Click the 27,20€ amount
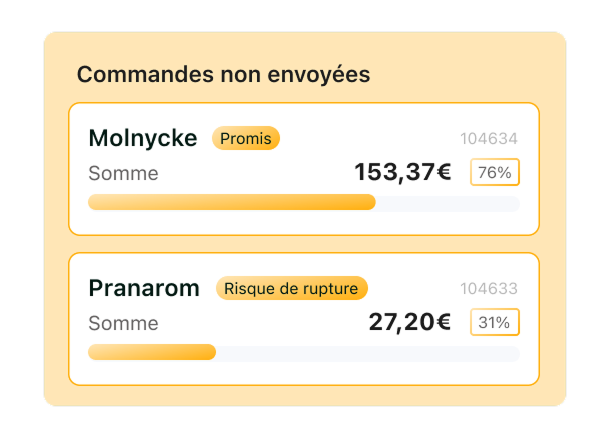 coord(410,322)
